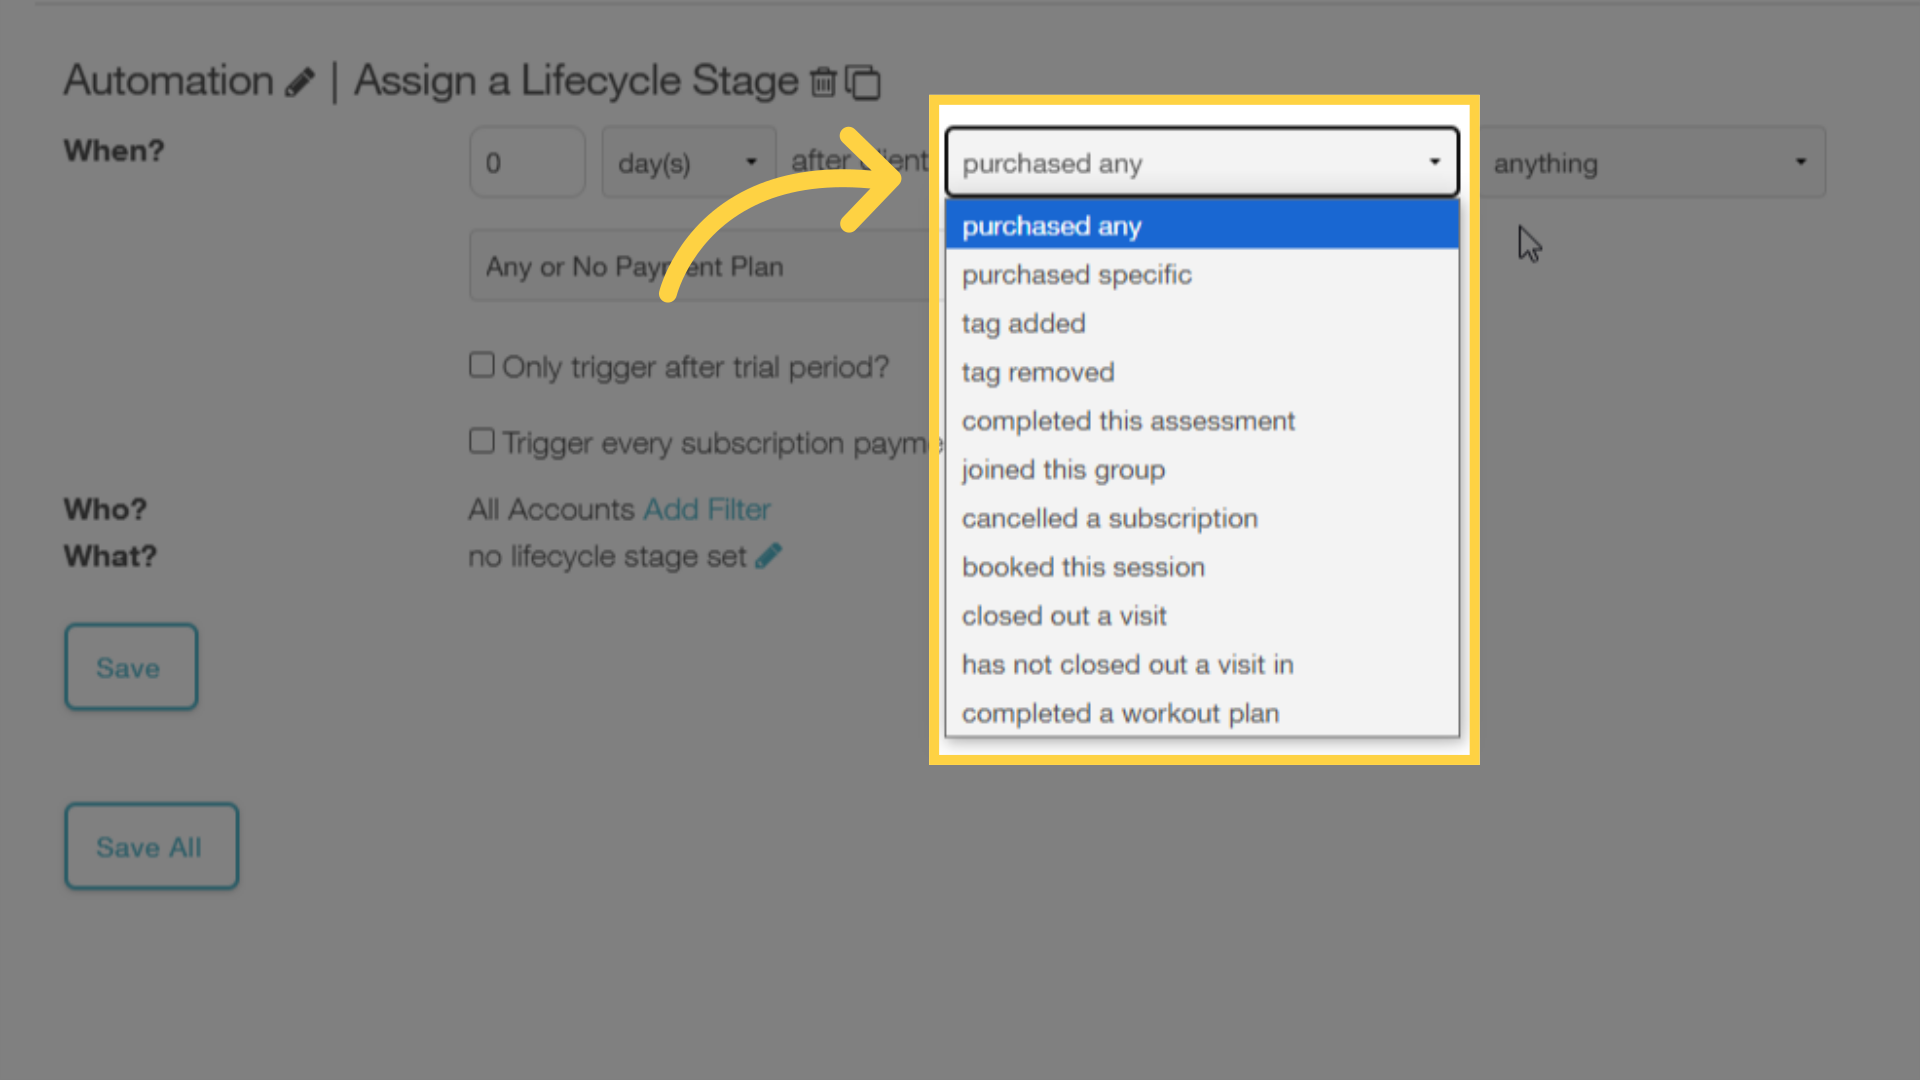The width and height of the screenshot is (1920, 1080).
Task: Select 'joined this group' option
Action: click(1063, 469)
